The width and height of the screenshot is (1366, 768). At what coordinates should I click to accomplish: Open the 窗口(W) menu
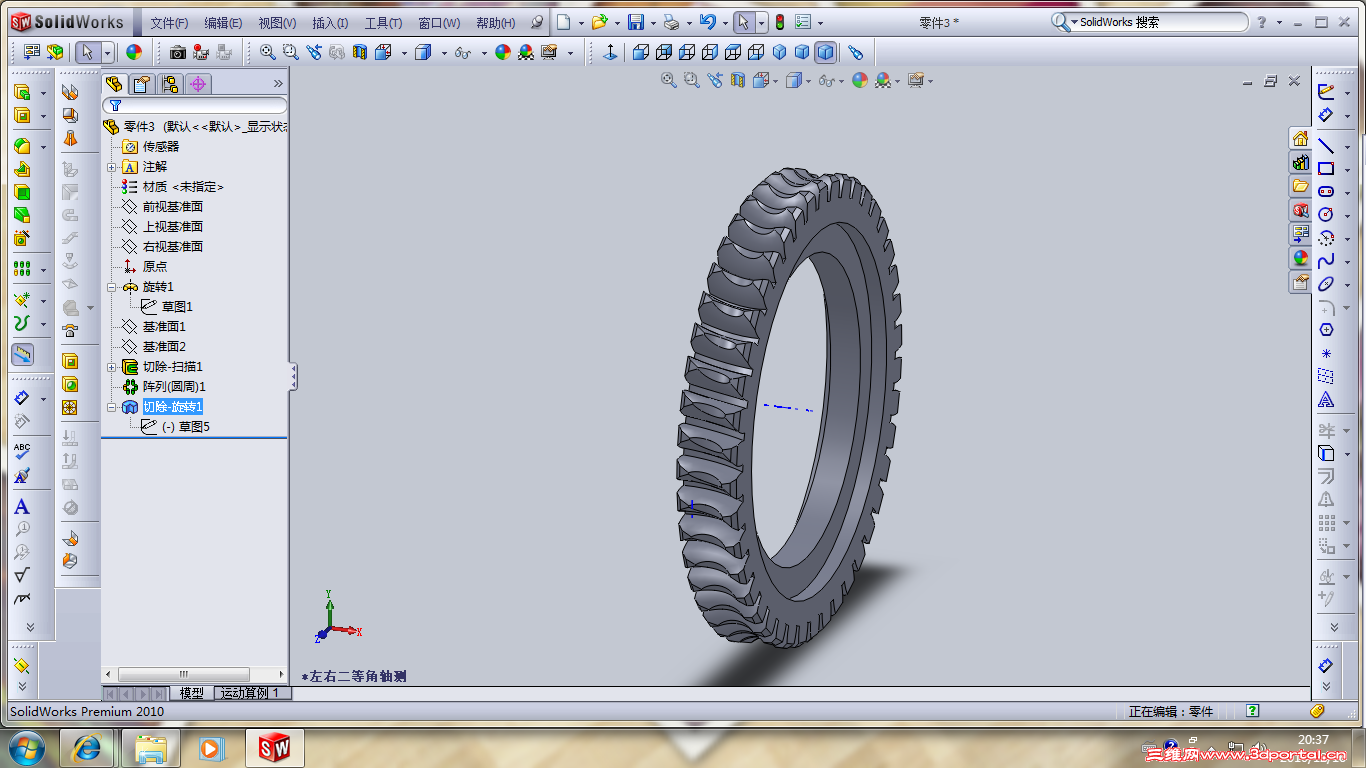[x=439, y=23]
